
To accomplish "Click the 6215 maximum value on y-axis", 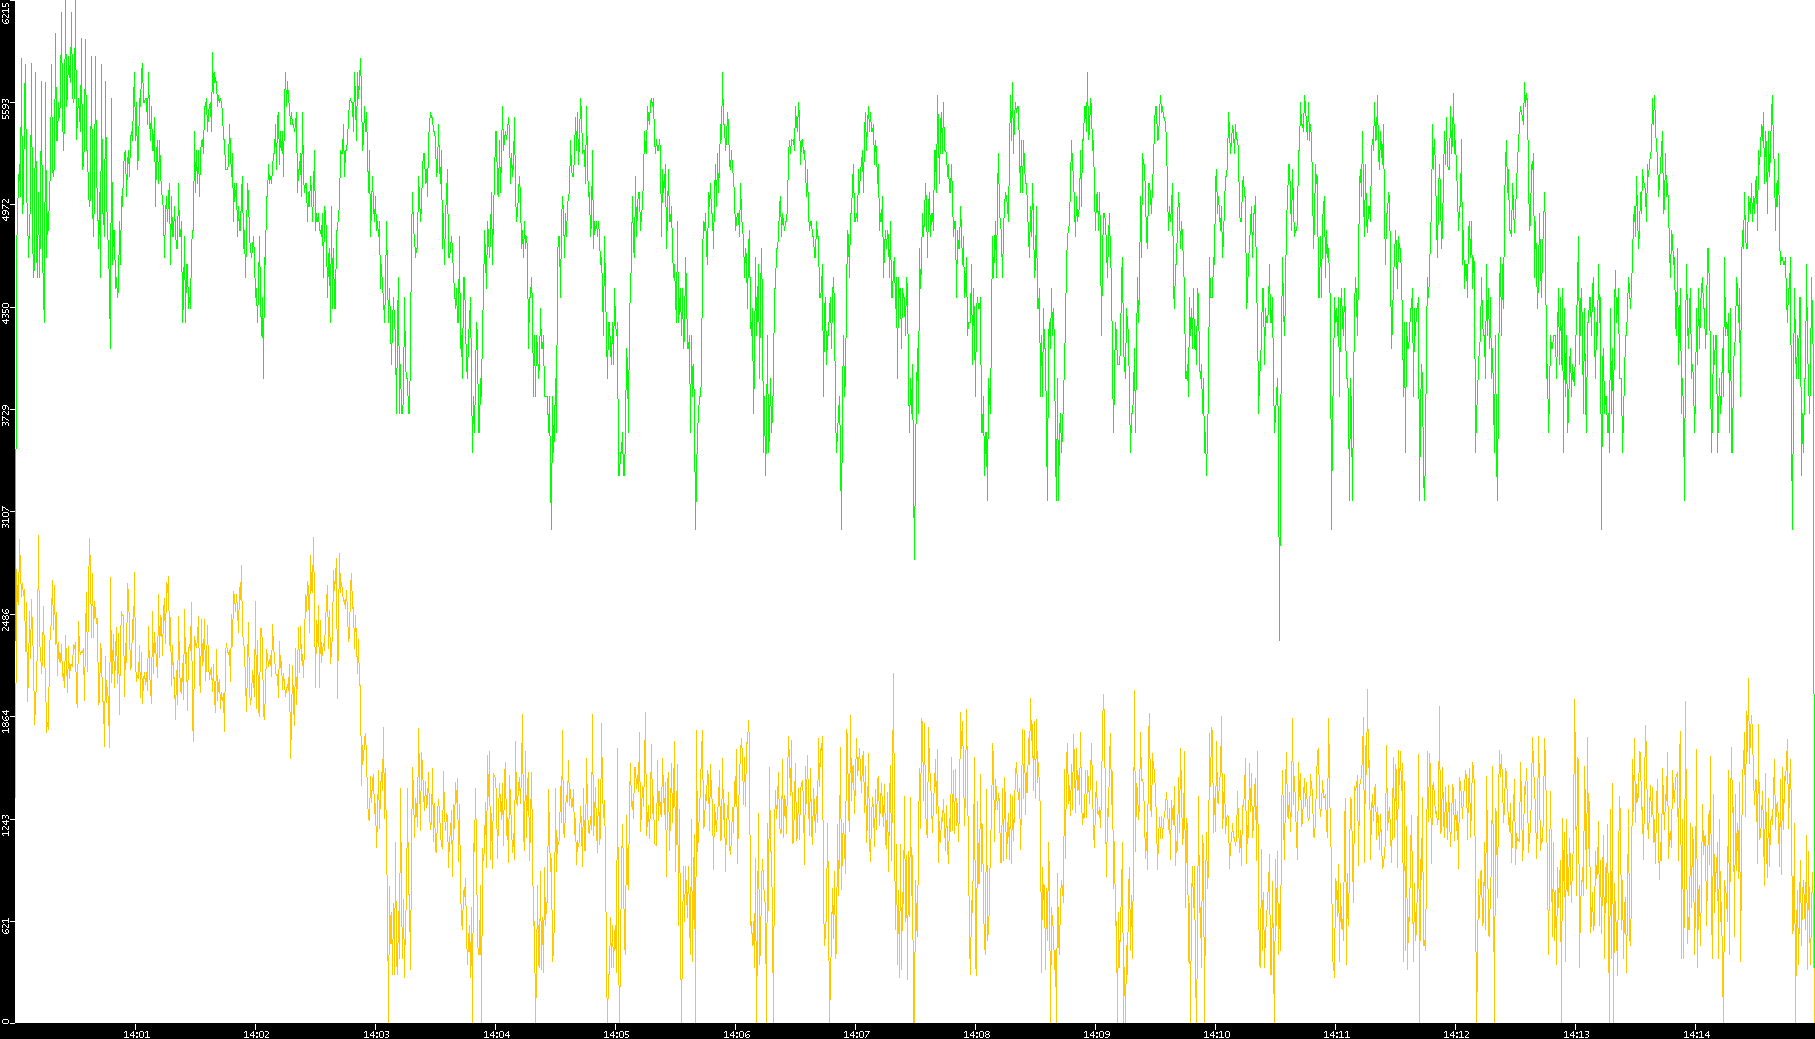I will coord(7,12).
